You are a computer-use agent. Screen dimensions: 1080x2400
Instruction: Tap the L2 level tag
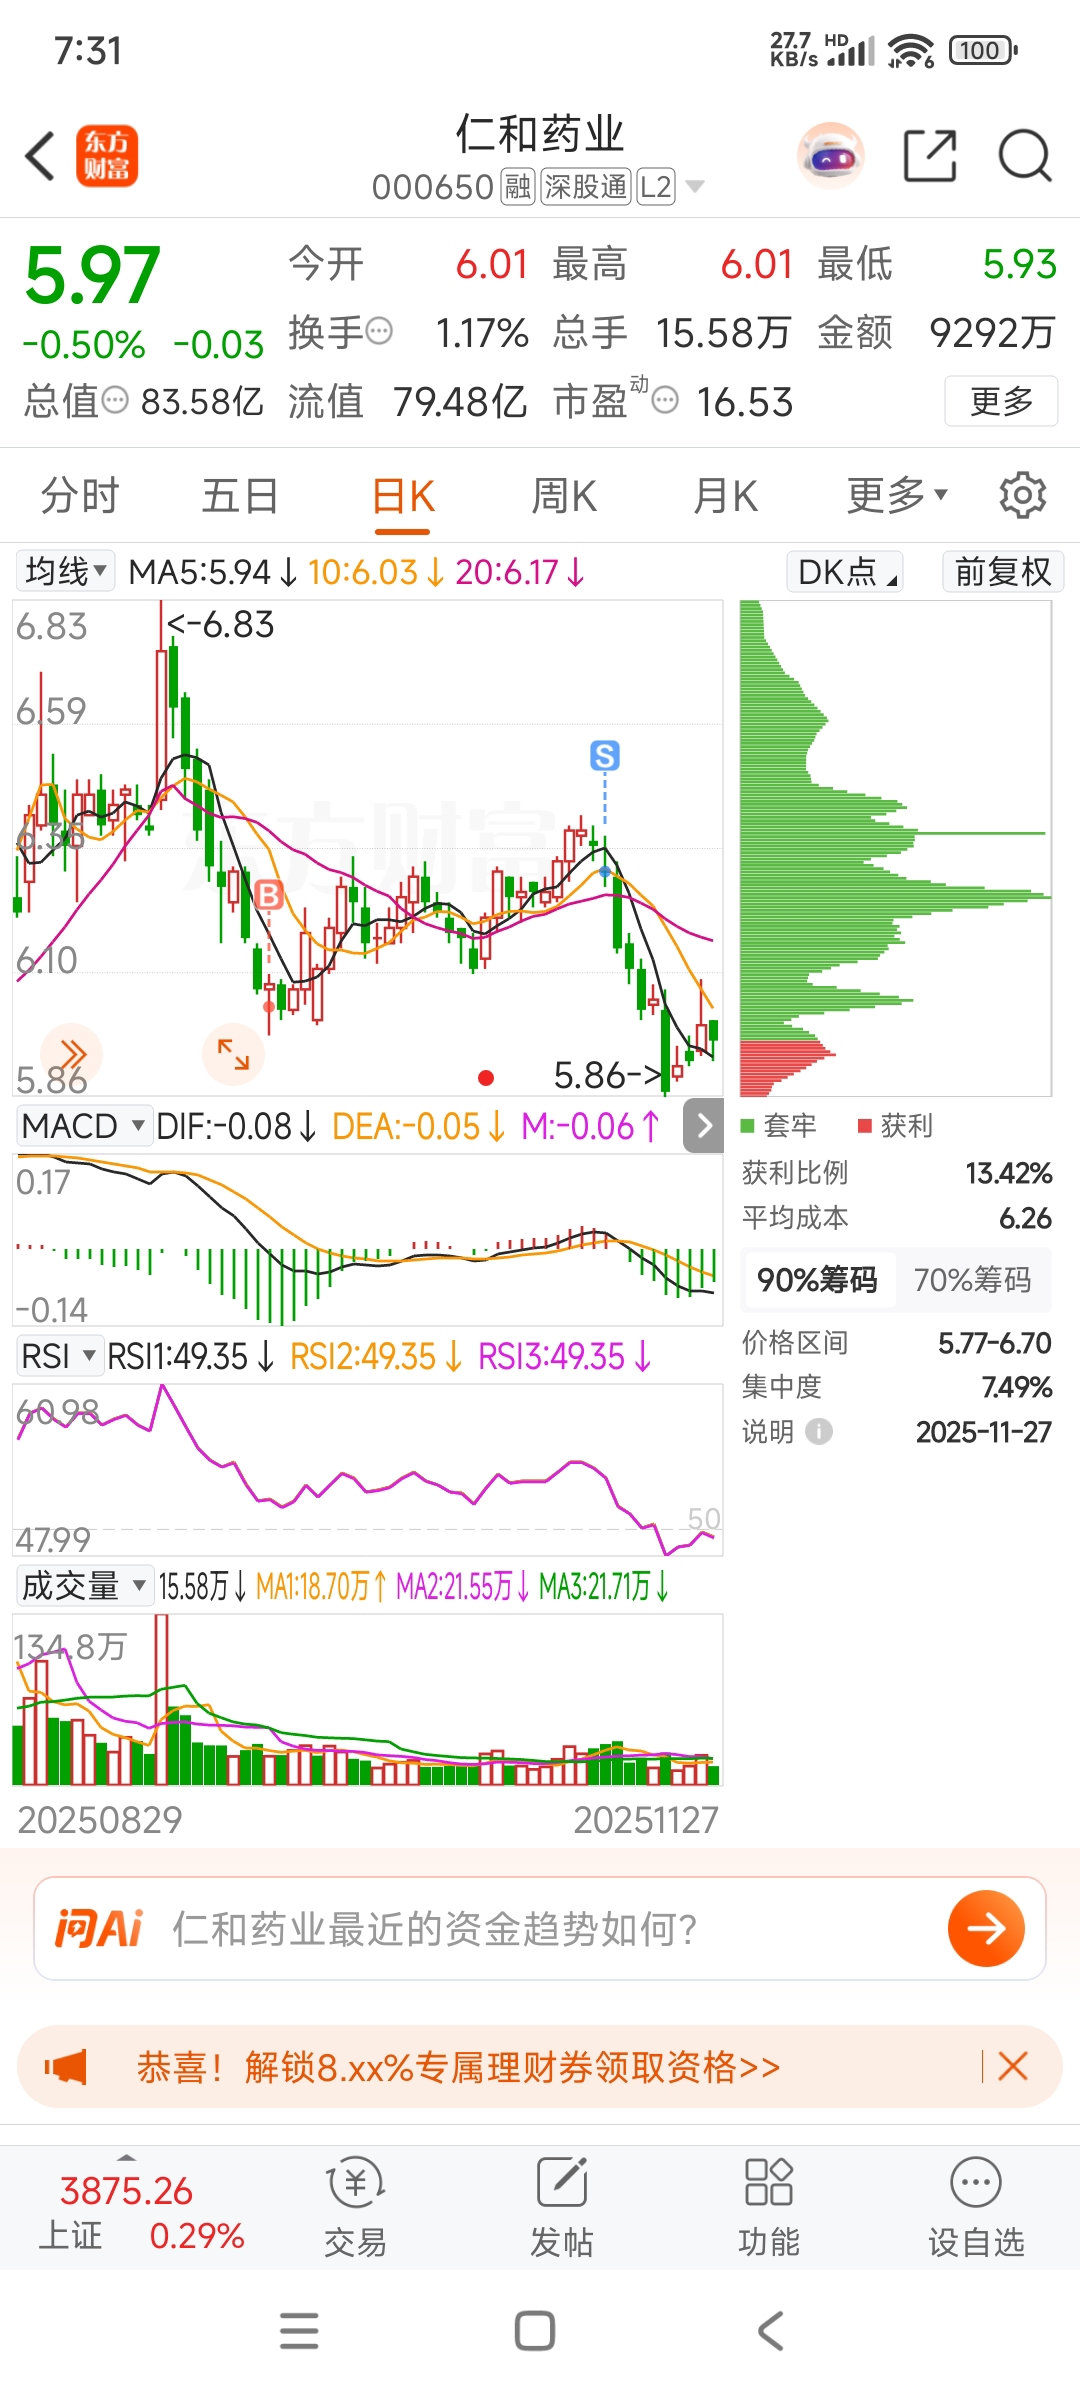pyautogui.click(x=656, y=187)
